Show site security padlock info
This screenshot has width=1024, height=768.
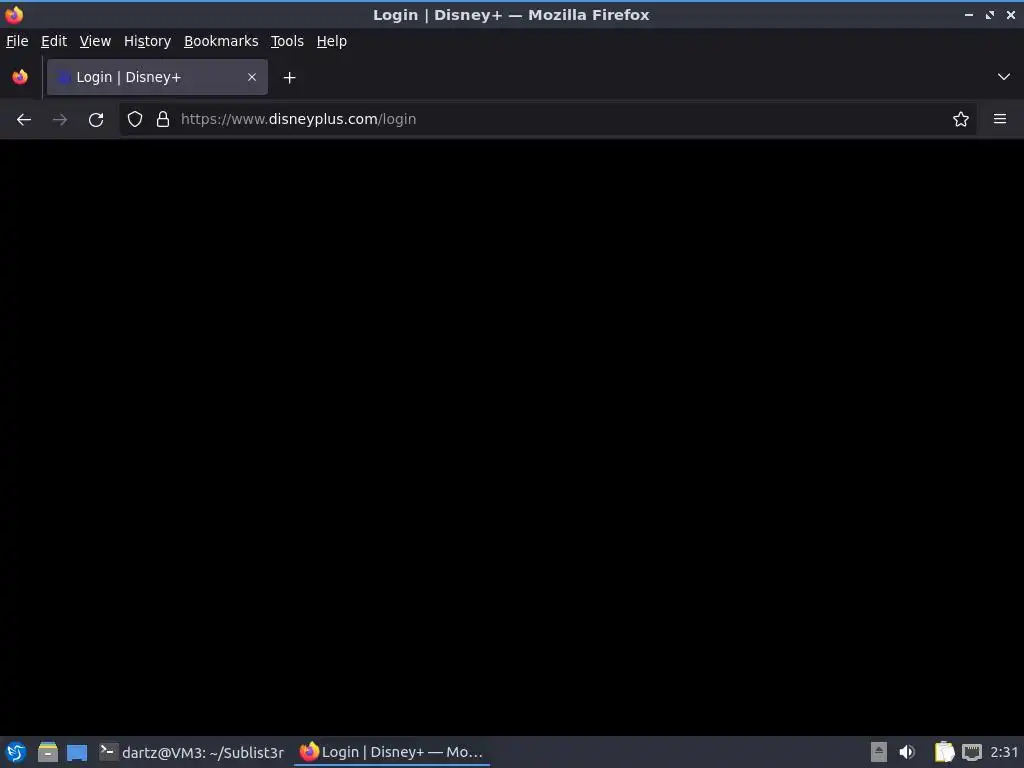pyautogui.click(x=163, y=119)
